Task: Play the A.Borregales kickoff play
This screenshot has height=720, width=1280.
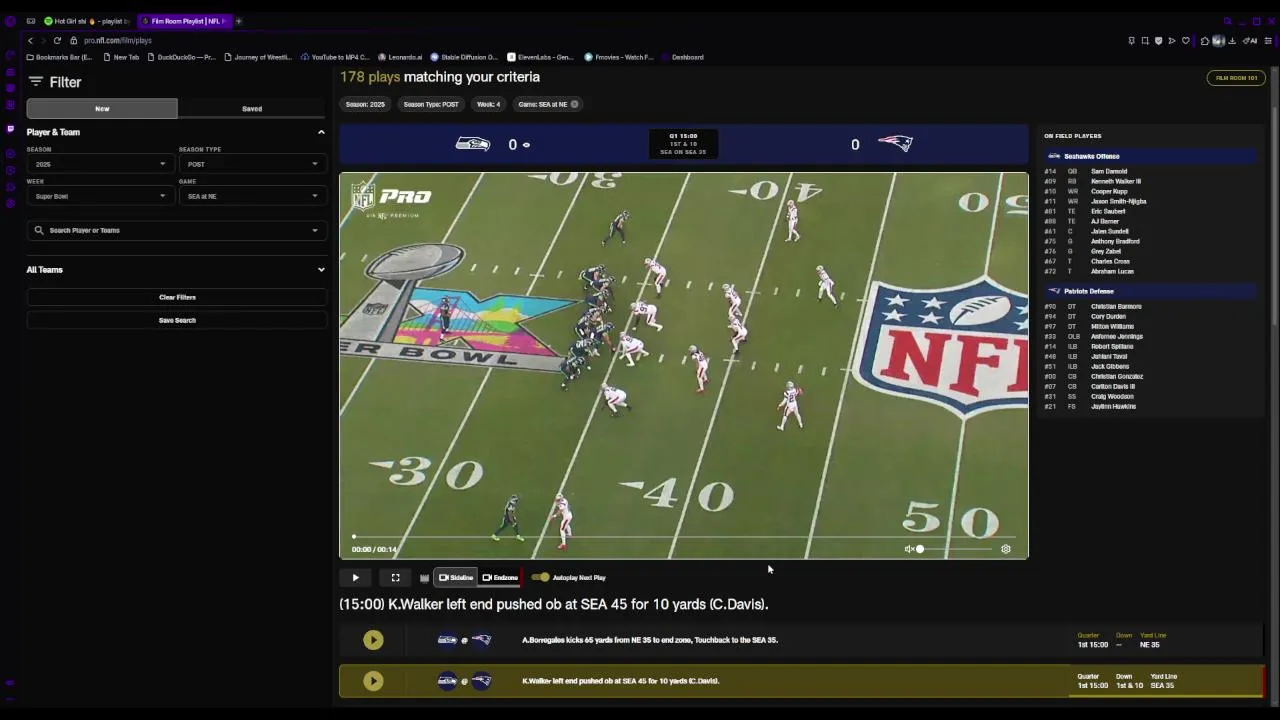Action: tap(373, 640)
